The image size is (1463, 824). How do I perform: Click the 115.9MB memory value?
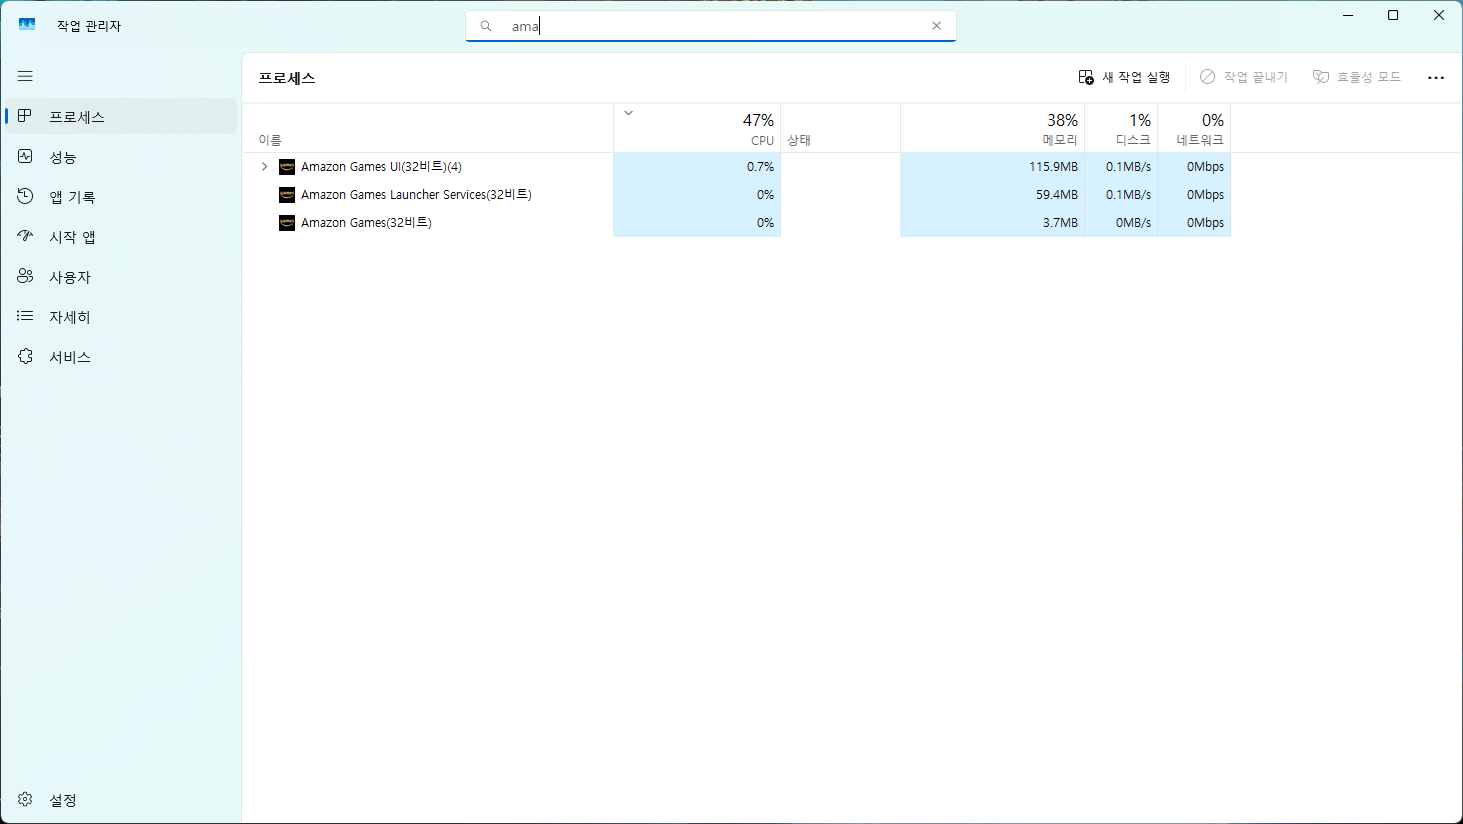pos(1053,167)
